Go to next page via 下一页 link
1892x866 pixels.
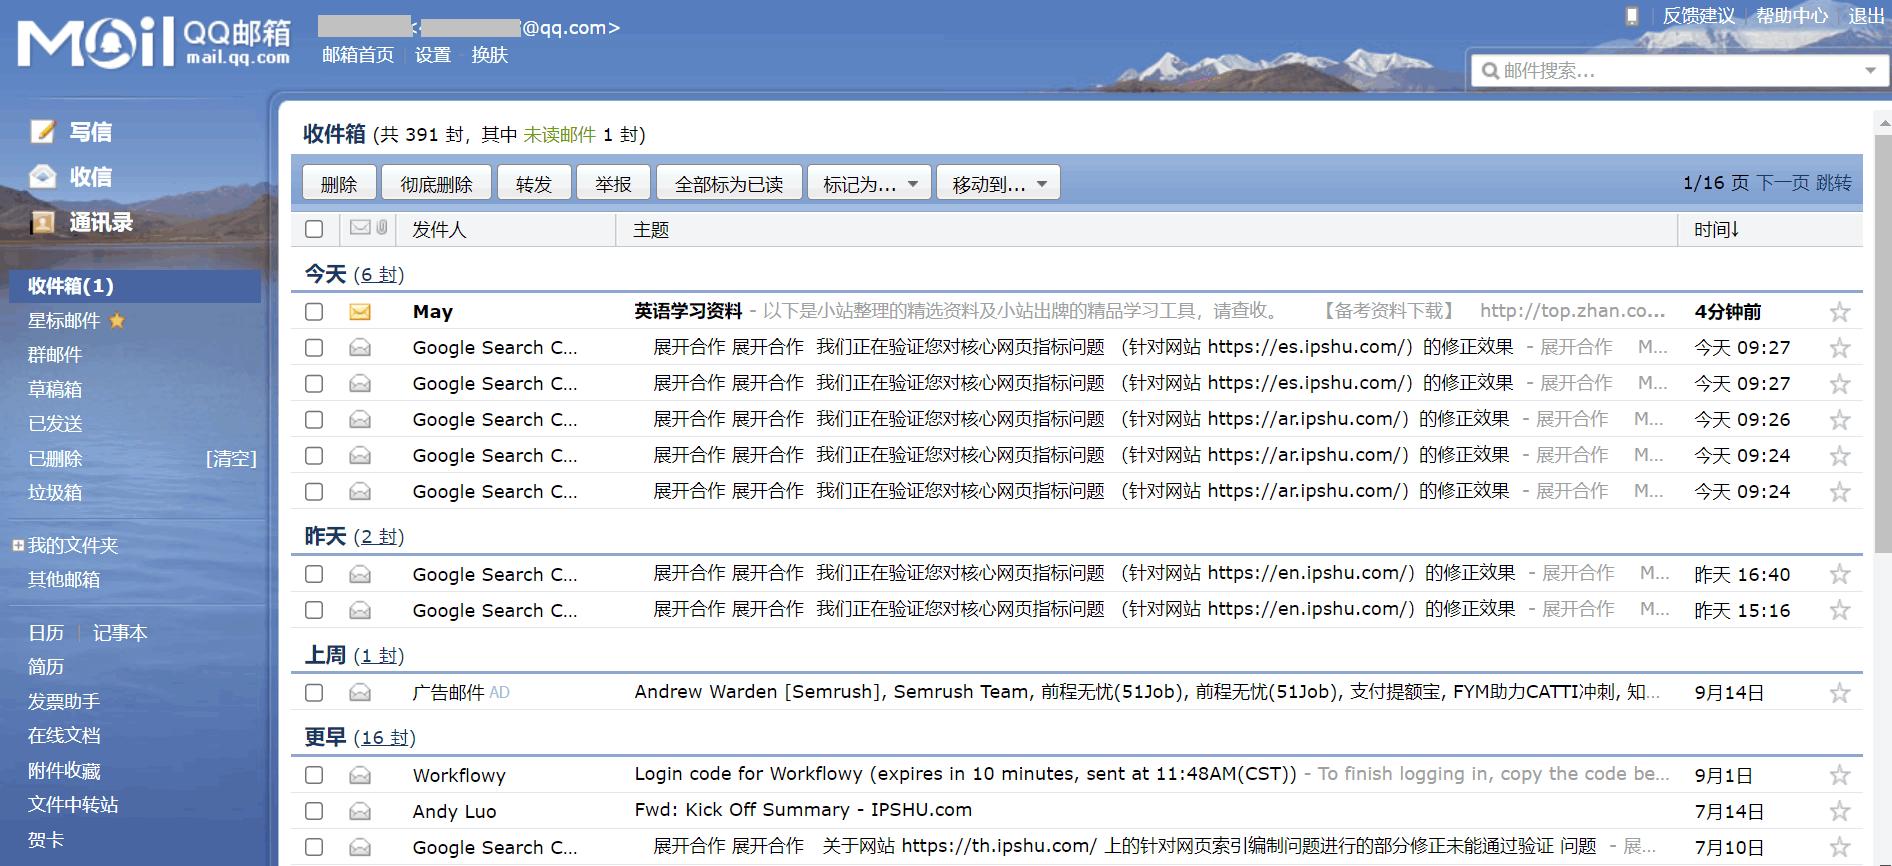tap(1782, 183)
